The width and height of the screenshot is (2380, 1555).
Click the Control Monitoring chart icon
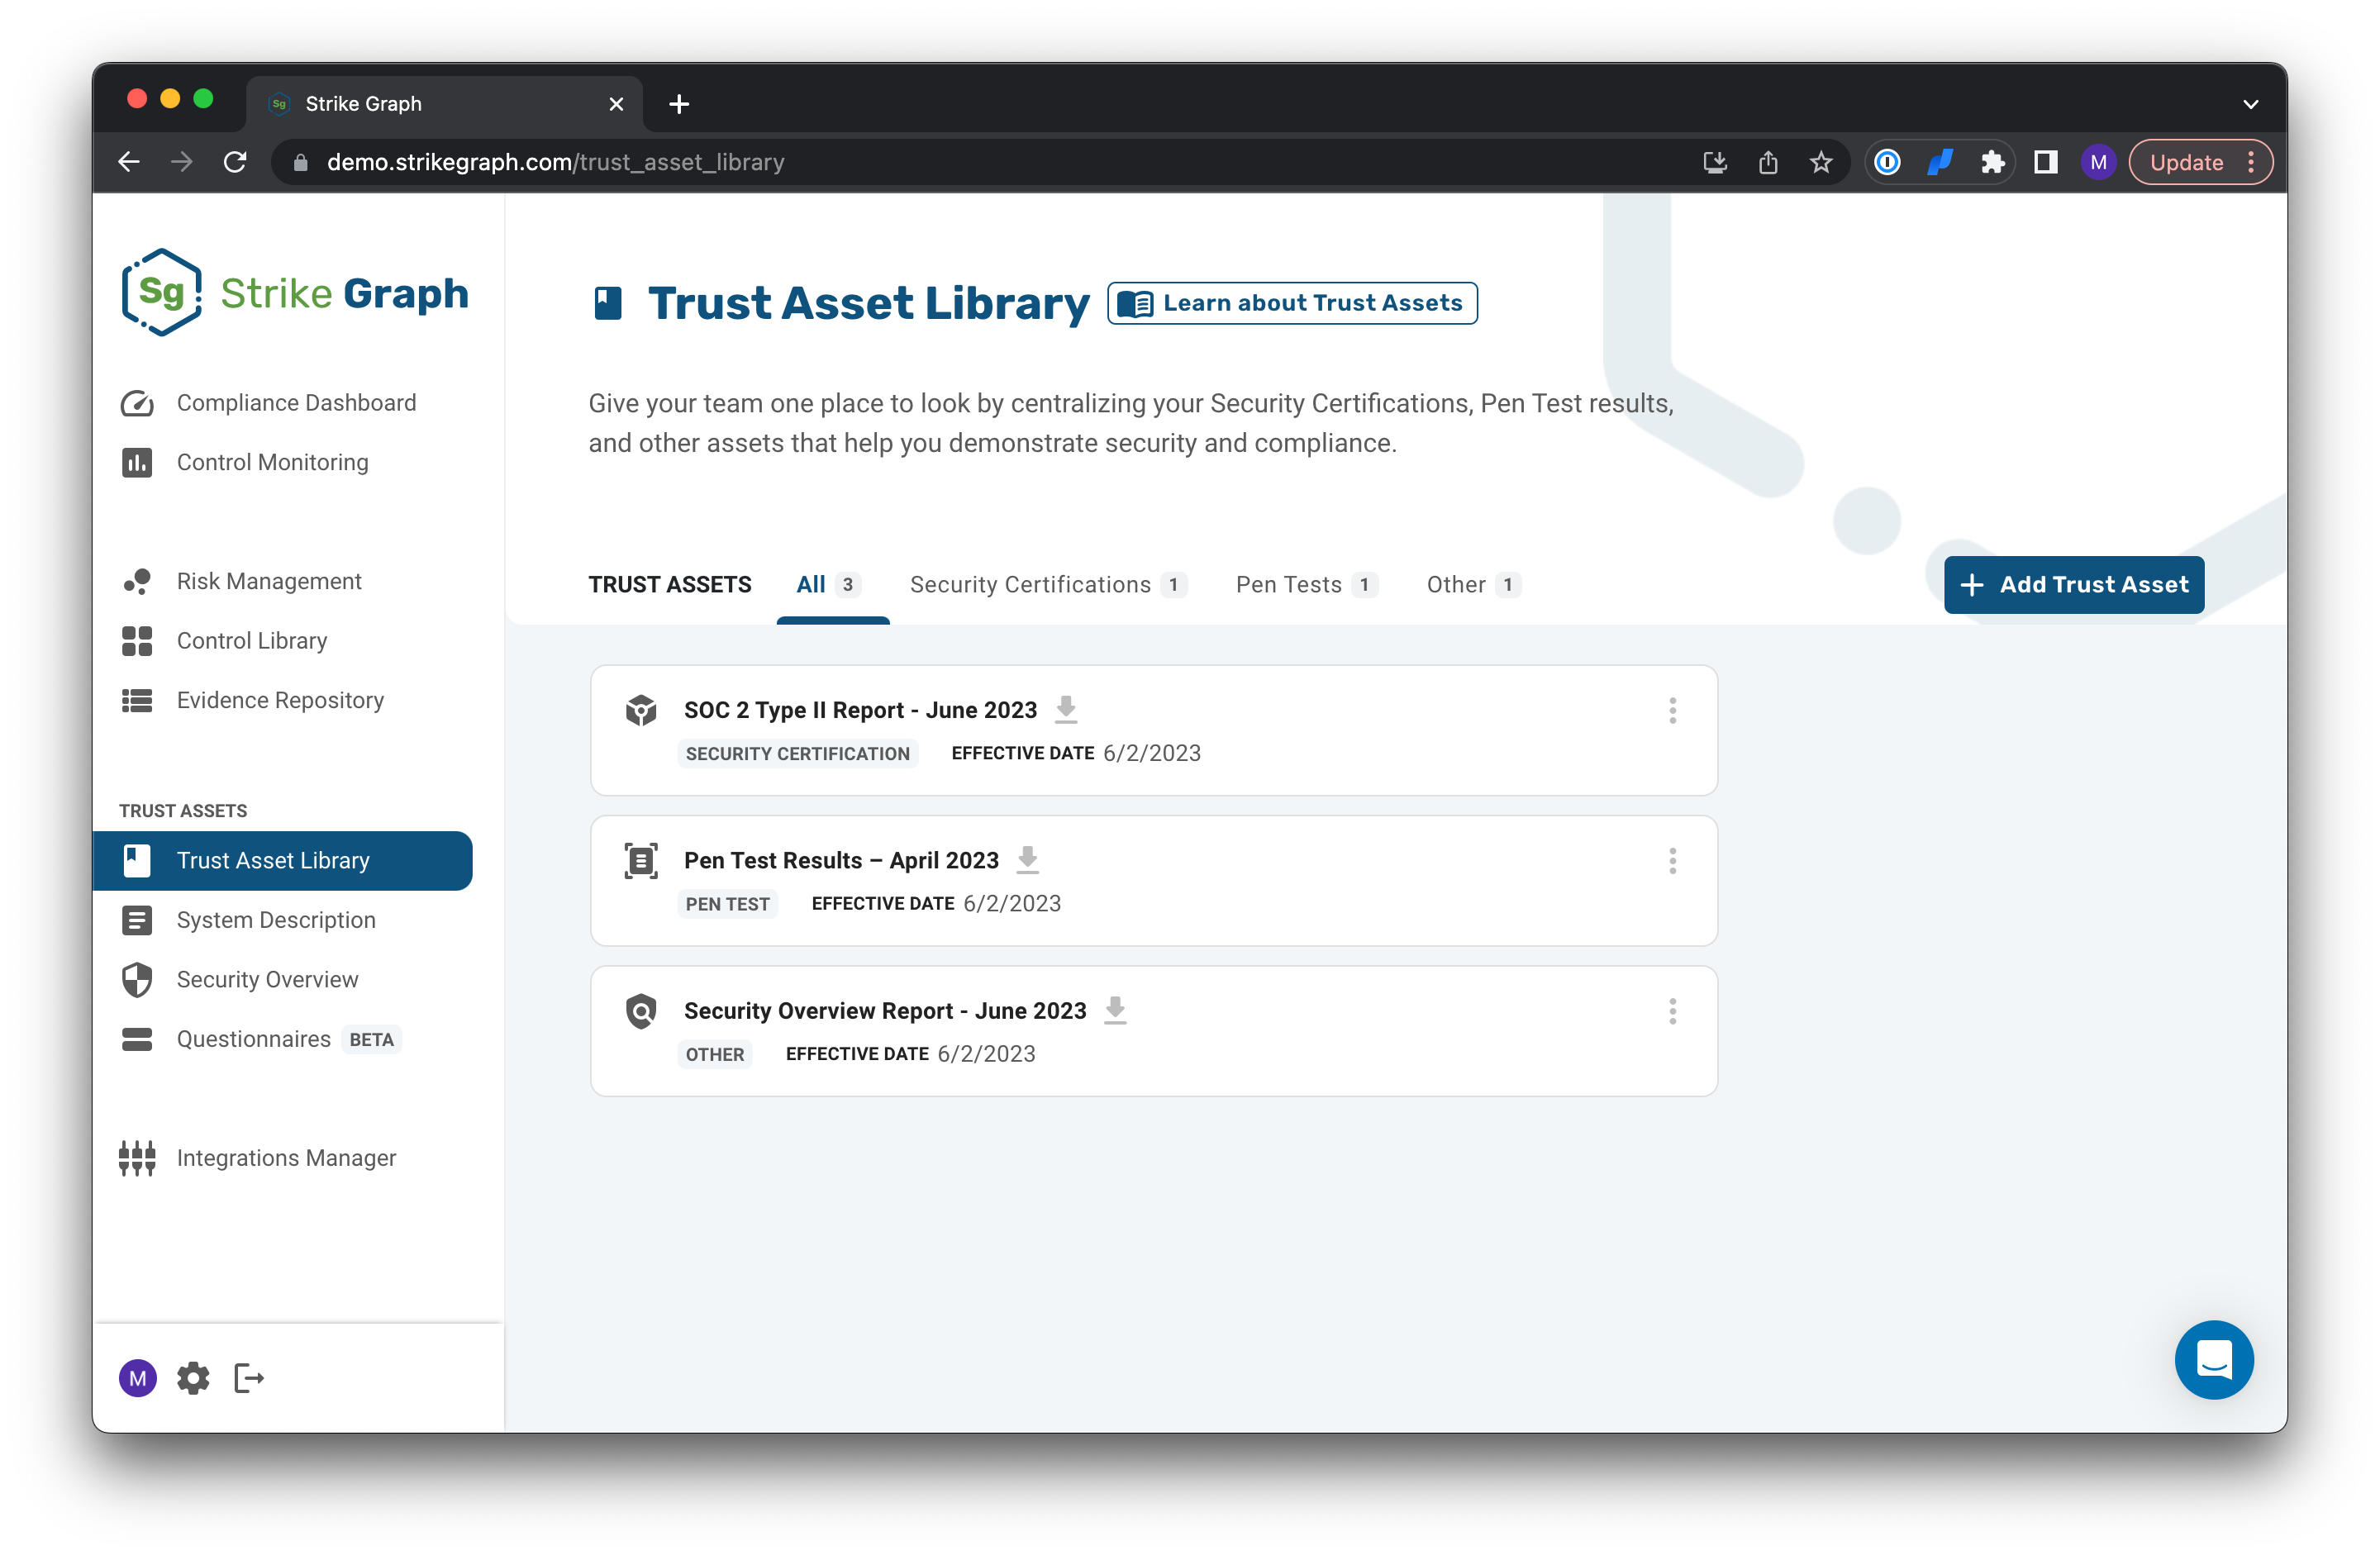click(137, 462)
